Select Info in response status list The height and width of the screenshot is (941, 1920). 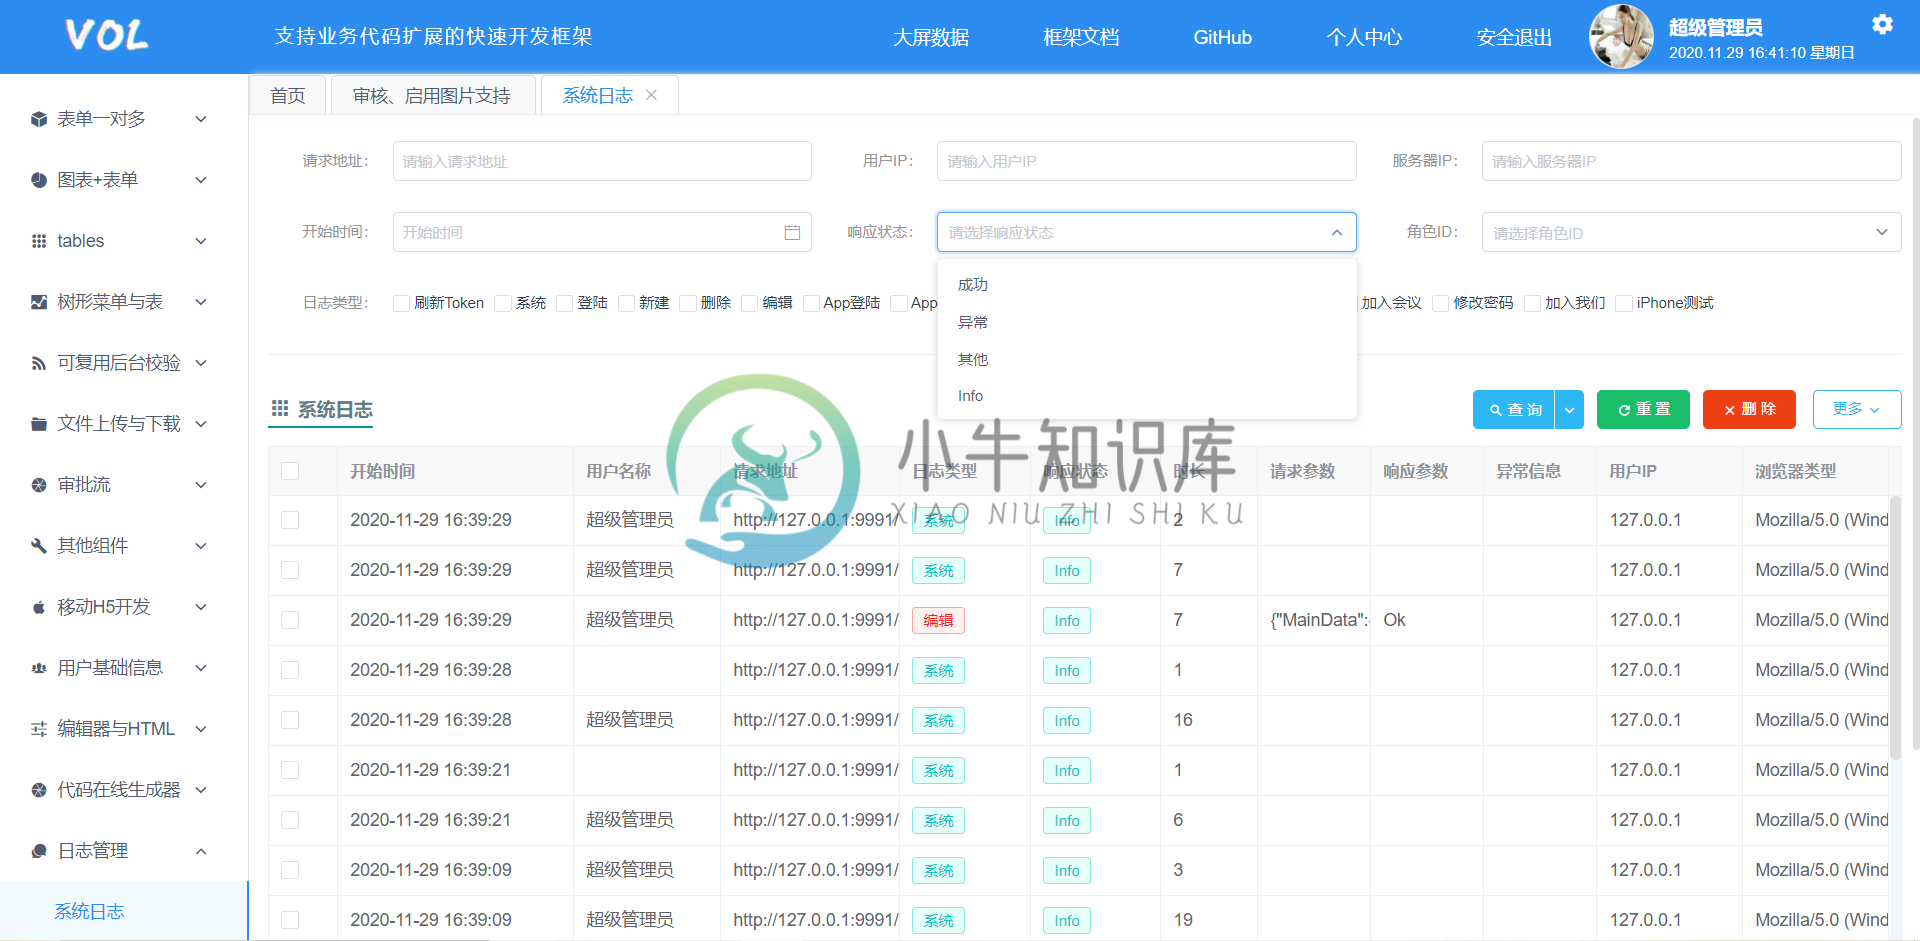[x=1146, y=396]
